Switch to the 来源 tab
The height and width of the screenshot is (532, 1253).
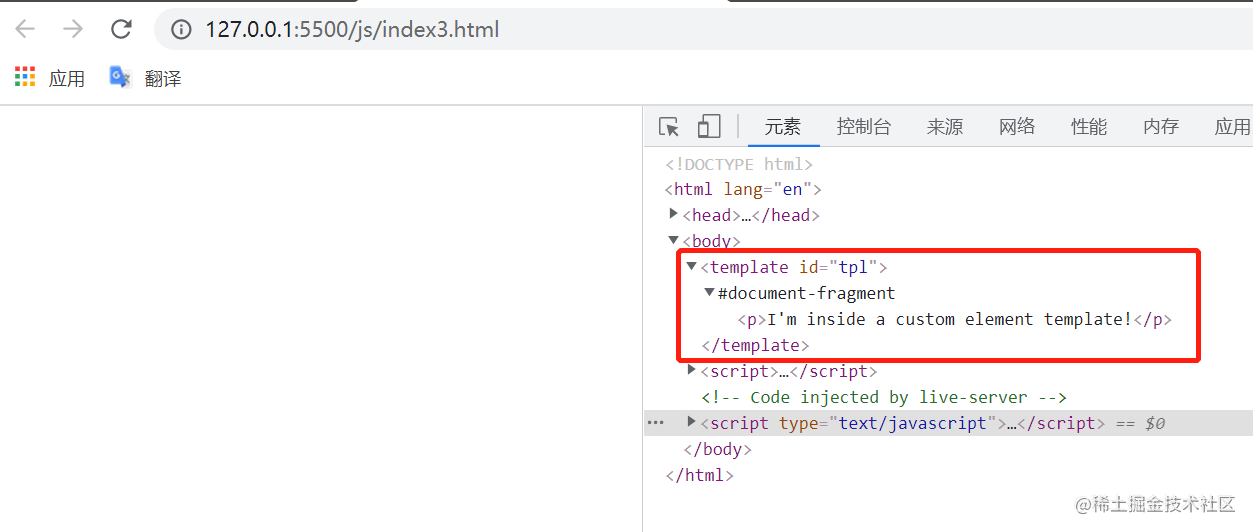click(945, 127)
